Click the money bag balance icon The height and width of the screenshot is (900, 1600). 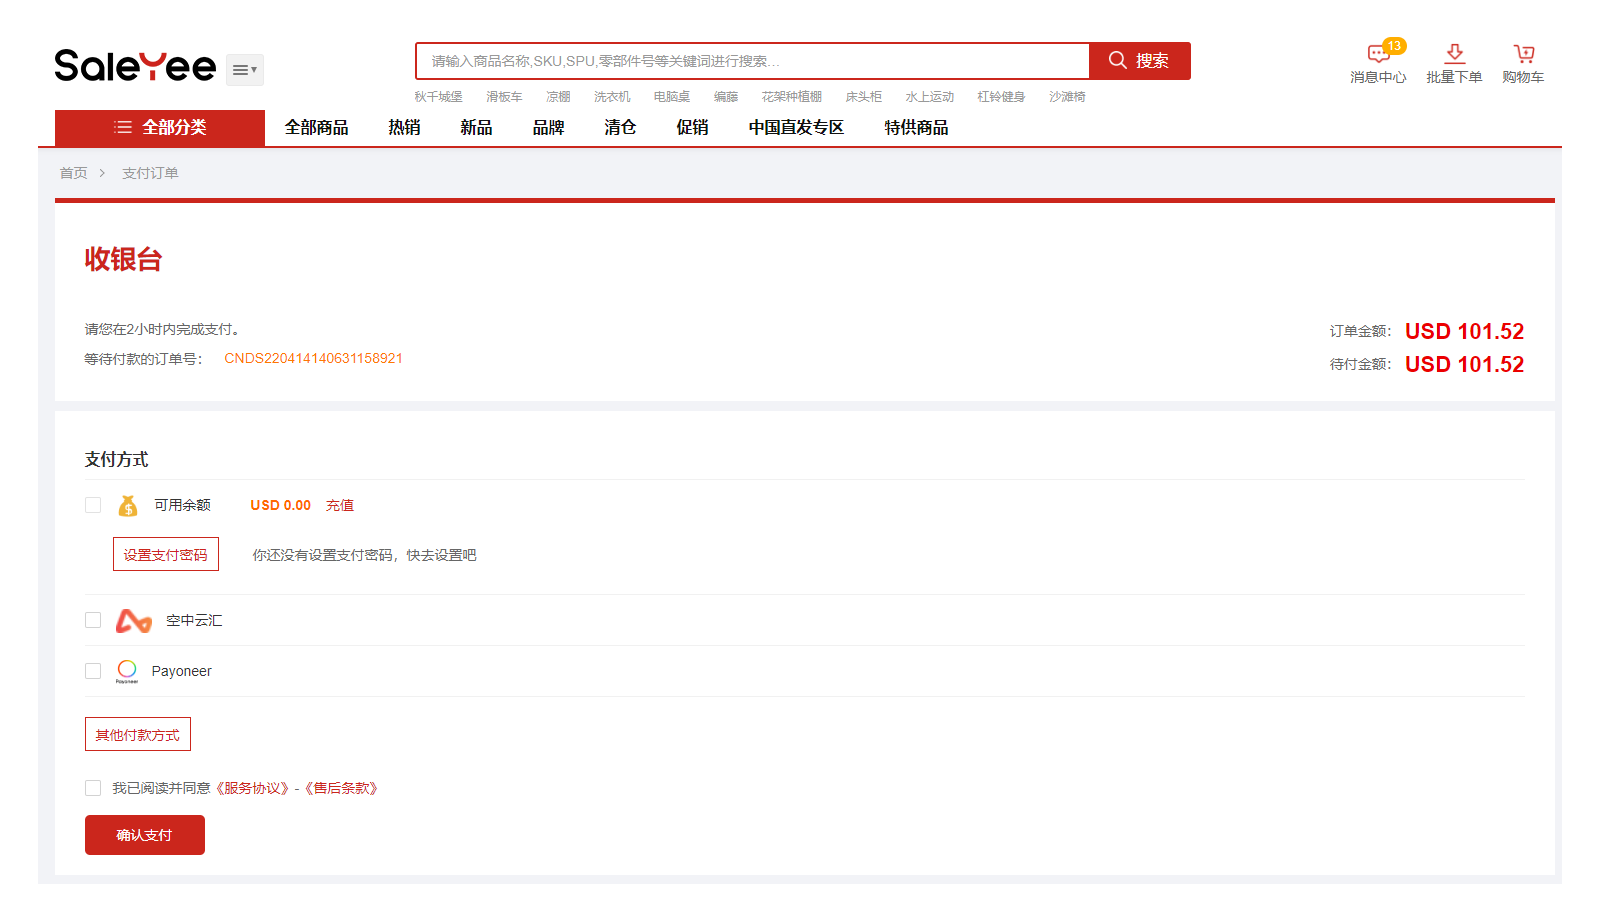(x=128, y=506)
